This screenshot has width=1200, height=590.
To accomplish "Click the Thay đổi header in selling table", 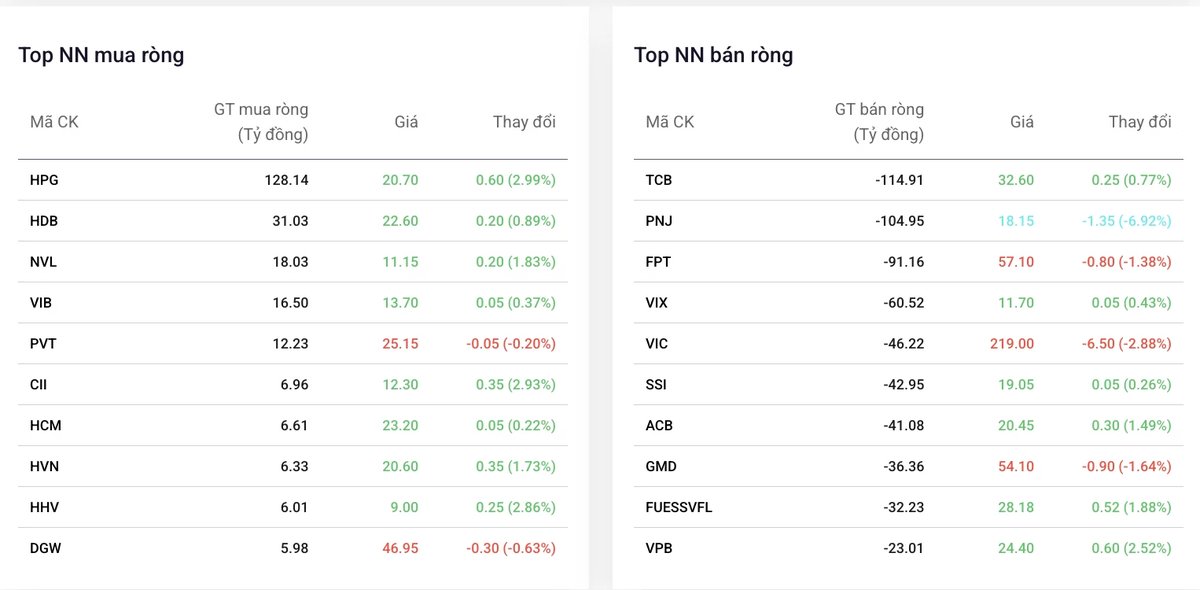I will pos(1140,122).
